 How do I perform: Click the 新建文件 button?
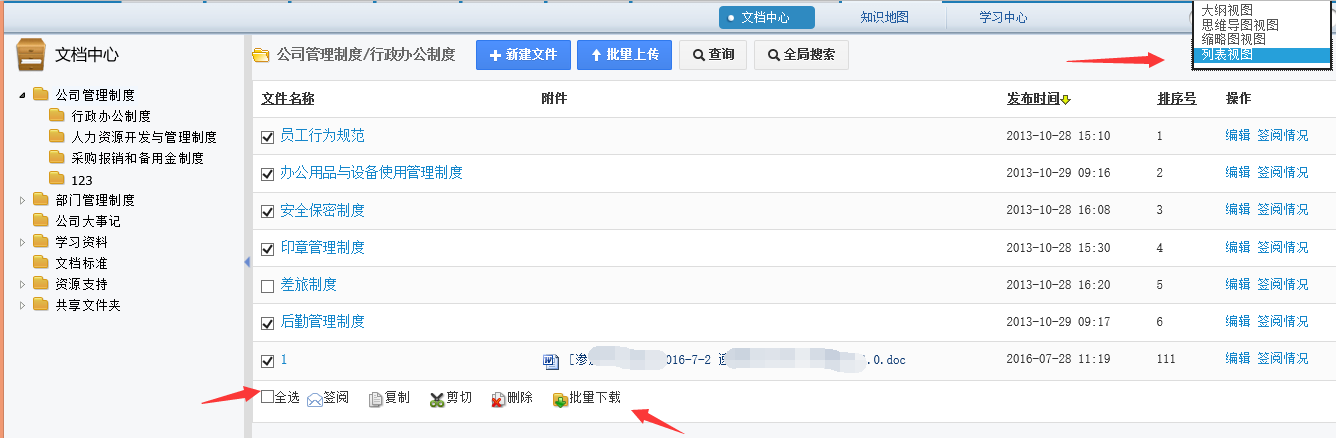[x=523, y=55]
